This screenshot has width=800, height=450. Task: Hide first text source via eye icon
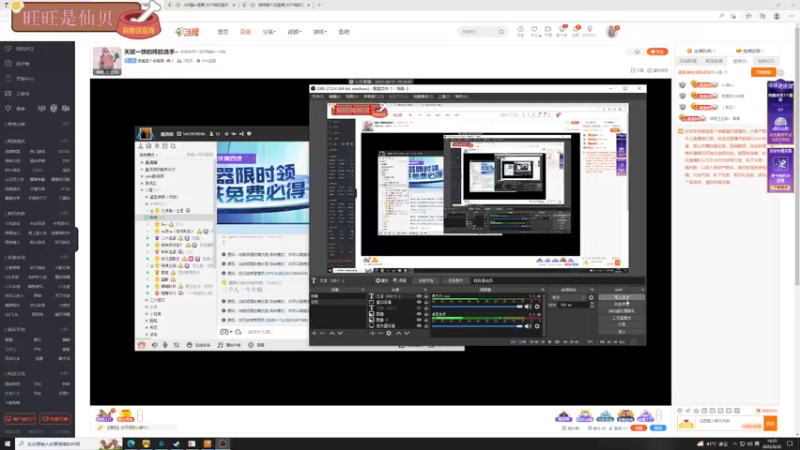(x=419, y=296)
